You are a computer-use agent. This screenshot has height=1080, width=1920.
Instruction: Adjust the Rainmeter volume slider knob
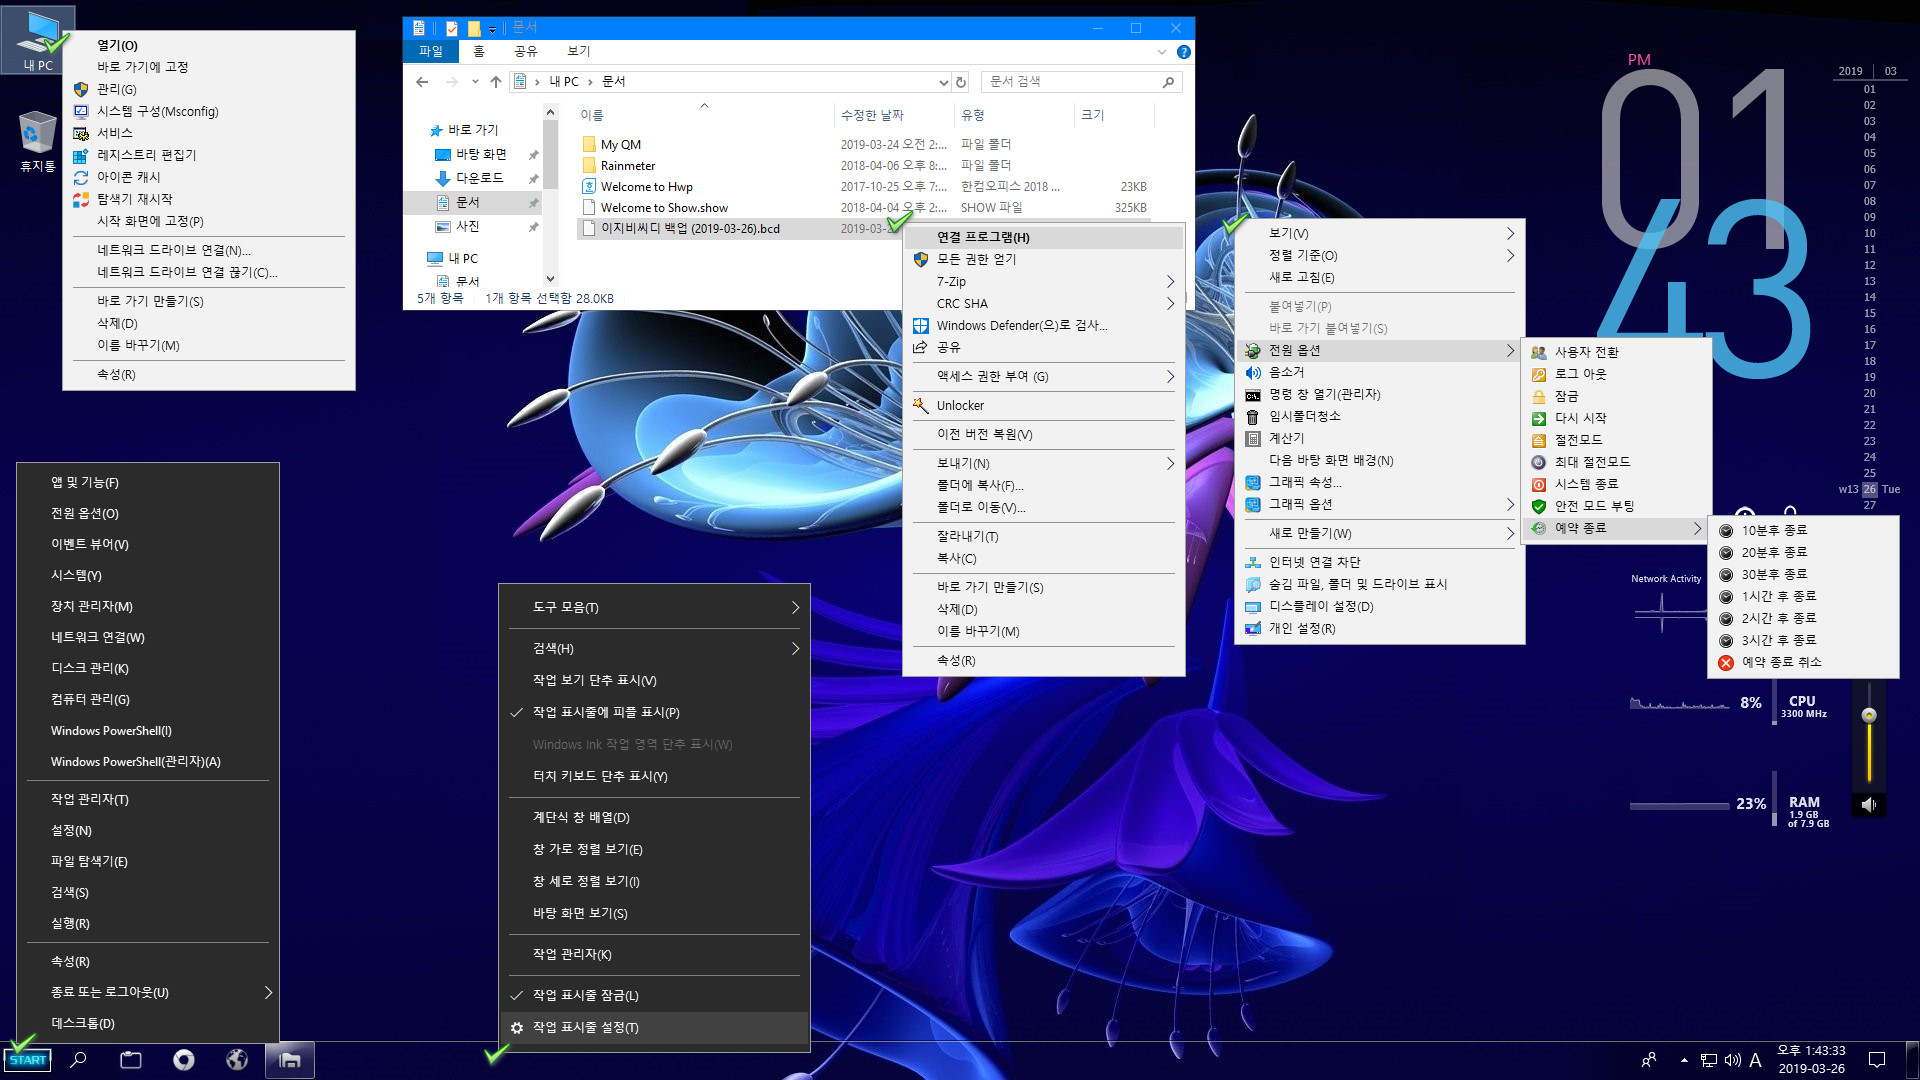(1869, 715)
